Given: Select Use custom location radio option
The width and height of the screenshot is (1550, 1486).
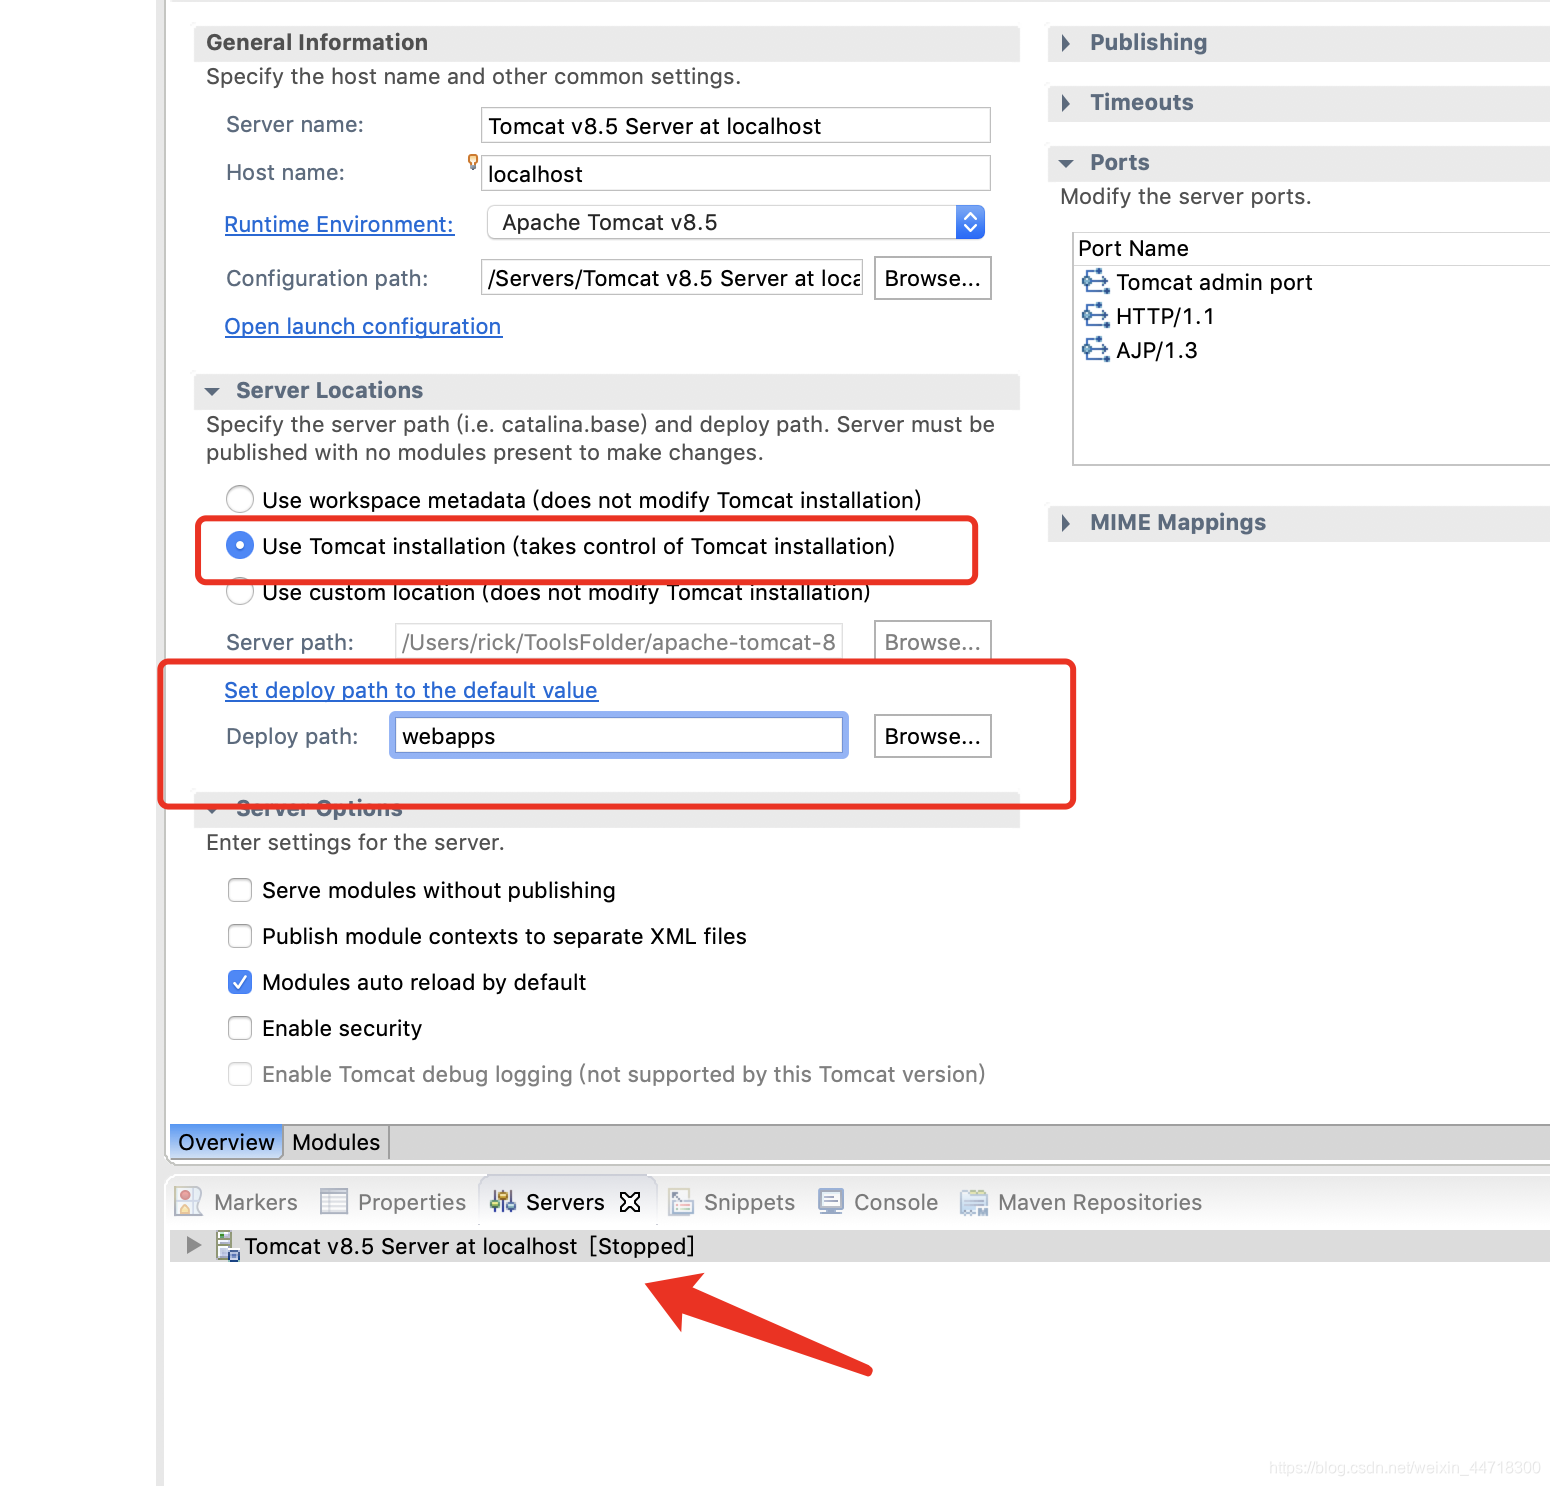Looking at the screenshot, I should click(240, 591).
